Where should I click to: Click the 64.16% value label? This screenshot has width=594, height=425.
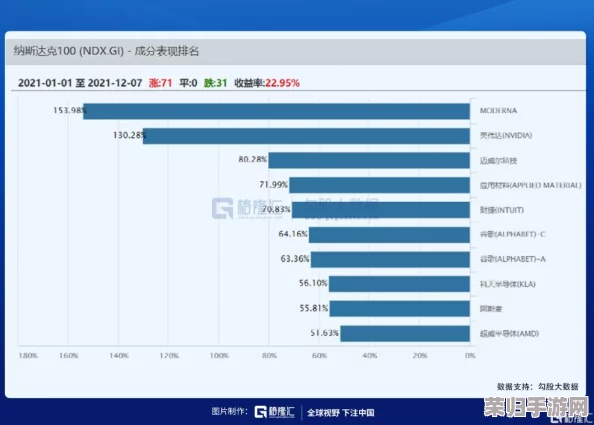point(293,234)
